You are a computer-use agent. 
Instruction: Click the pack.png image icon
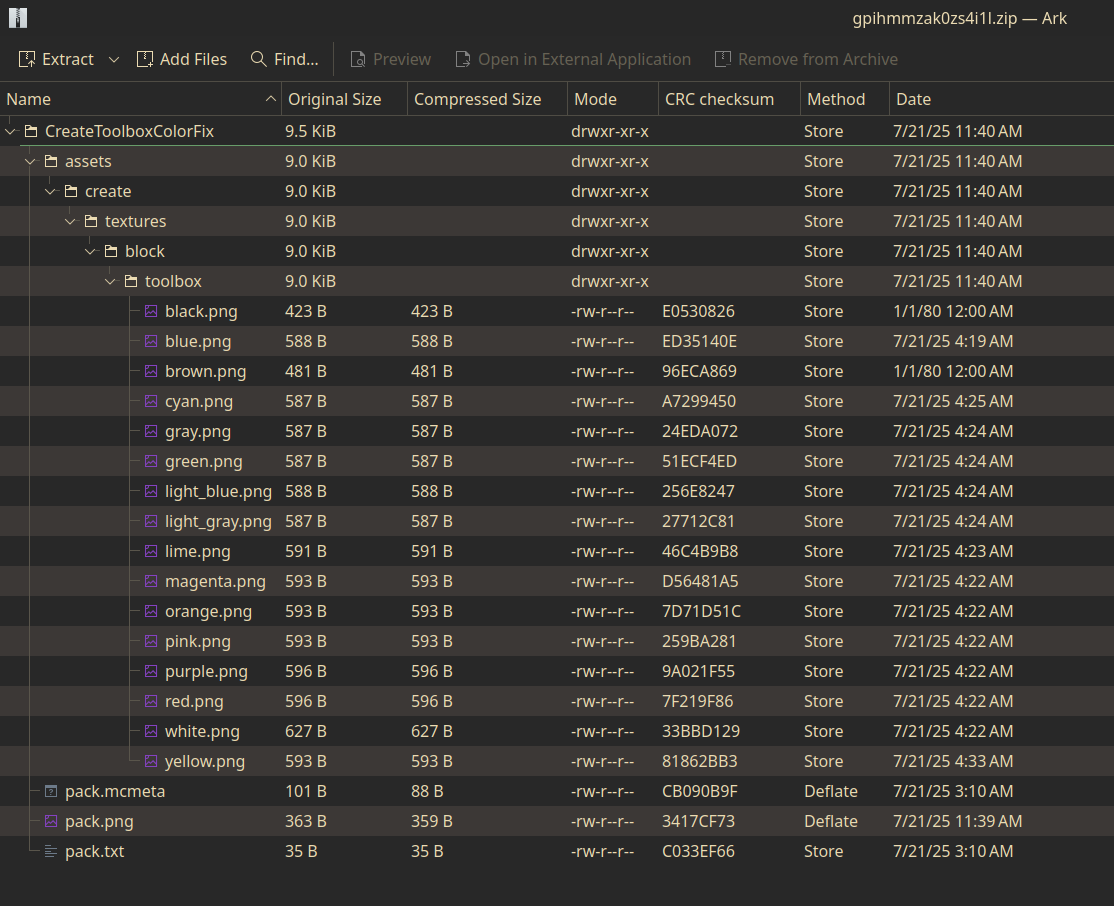click(x=50, y=821)
